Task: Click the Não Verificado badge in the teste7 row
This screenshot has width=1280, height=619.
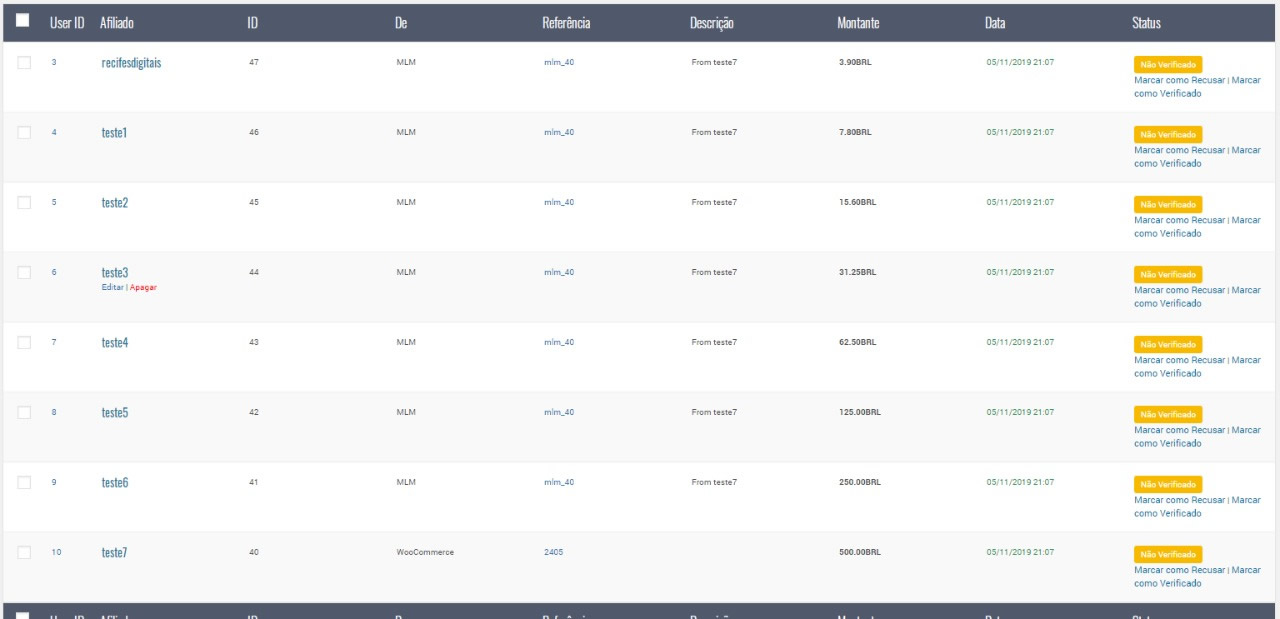Action: tap(1168, 554)
